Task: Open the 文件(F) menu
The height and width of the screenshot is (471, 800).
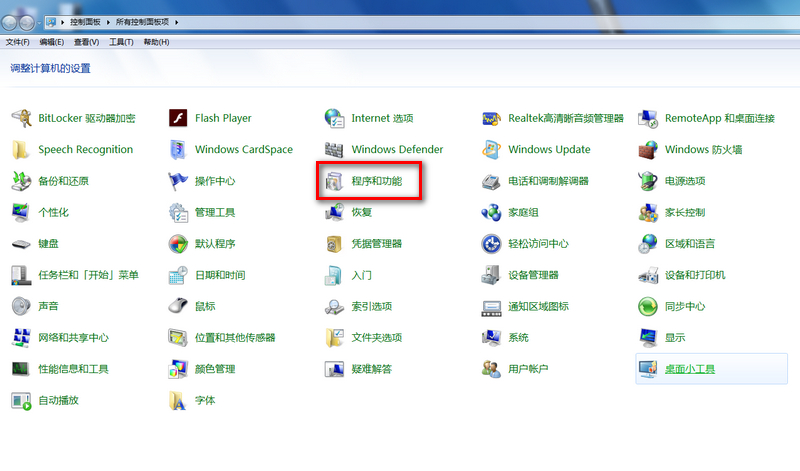Action: pyautogui.click(x=17, y=42)
